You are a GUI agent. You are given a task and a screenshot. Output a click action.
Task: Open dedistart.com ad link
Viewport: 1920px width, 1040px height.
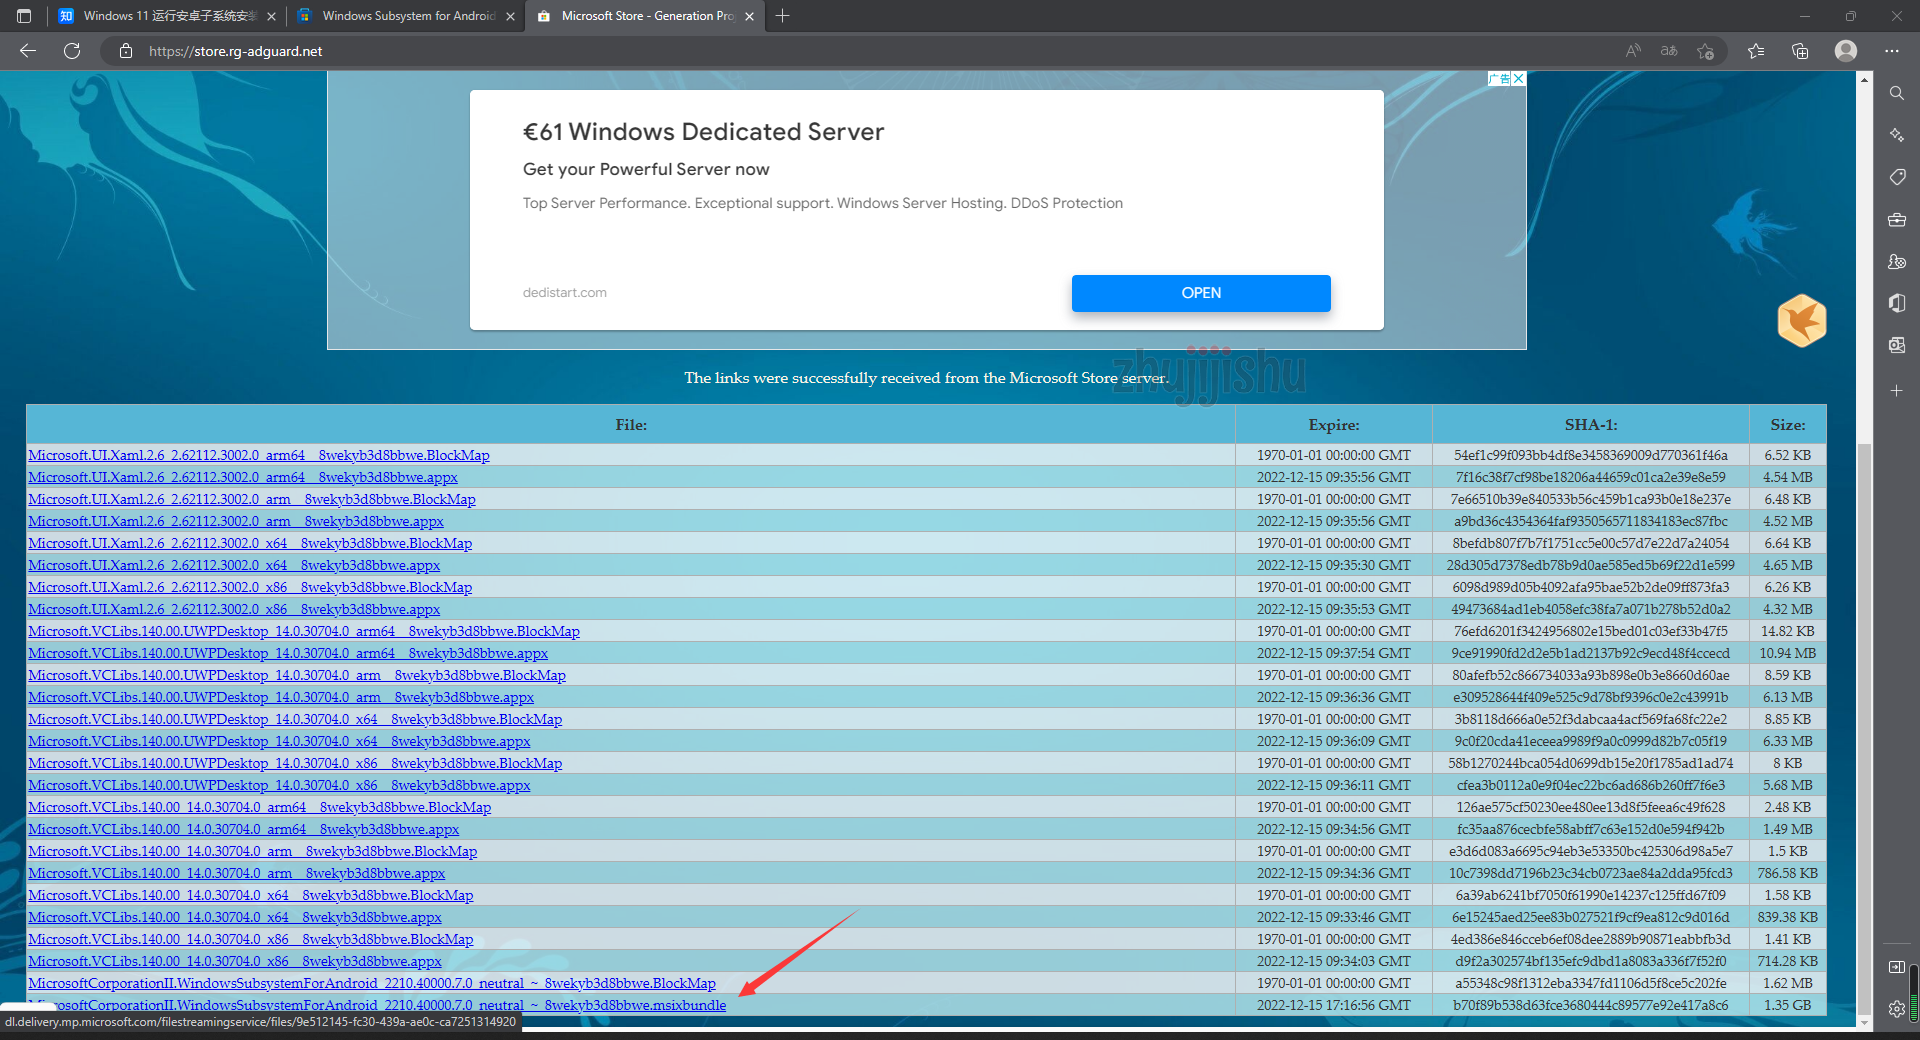click(x=565, y=293)
